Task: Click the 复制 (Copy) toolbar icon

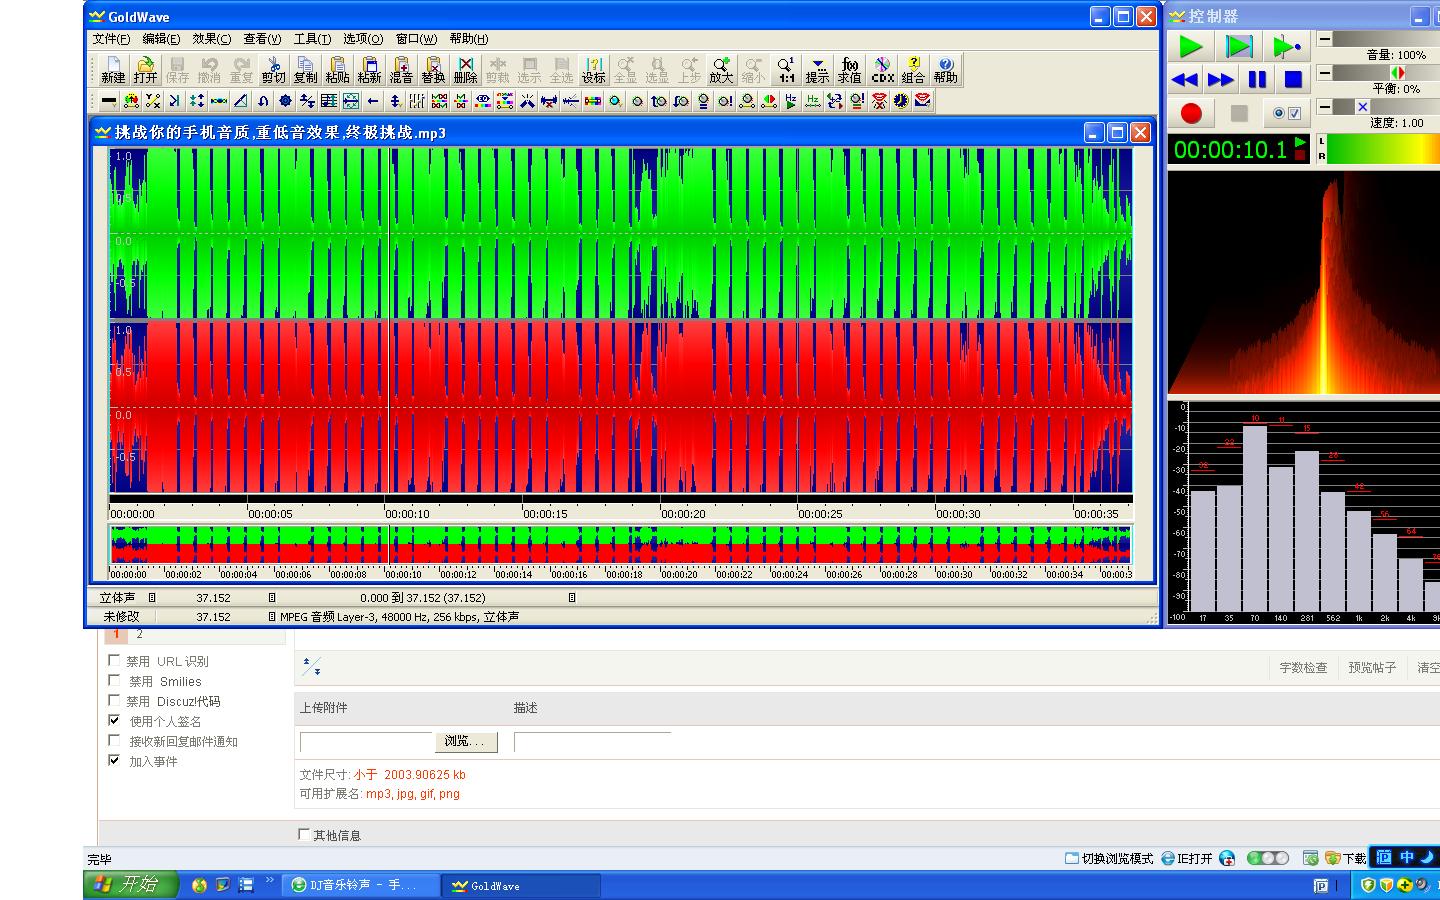Action: point(305,70)
